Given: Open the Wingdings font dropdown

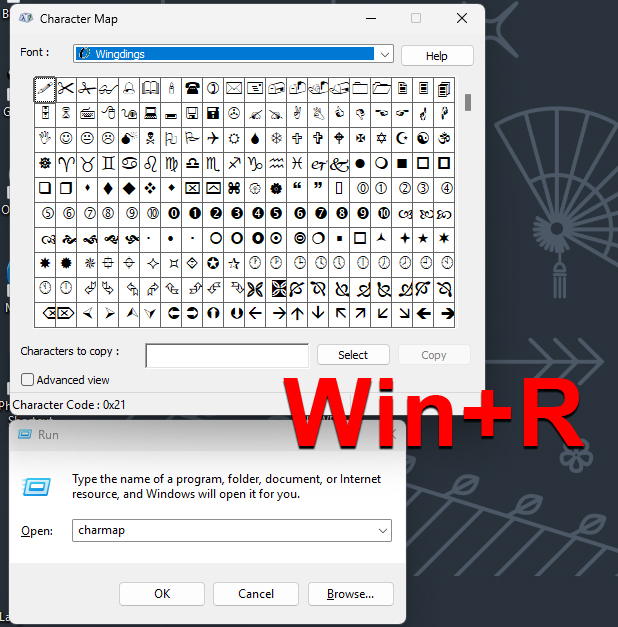Looking at the screenshot, I should click(x=384, y=54).
